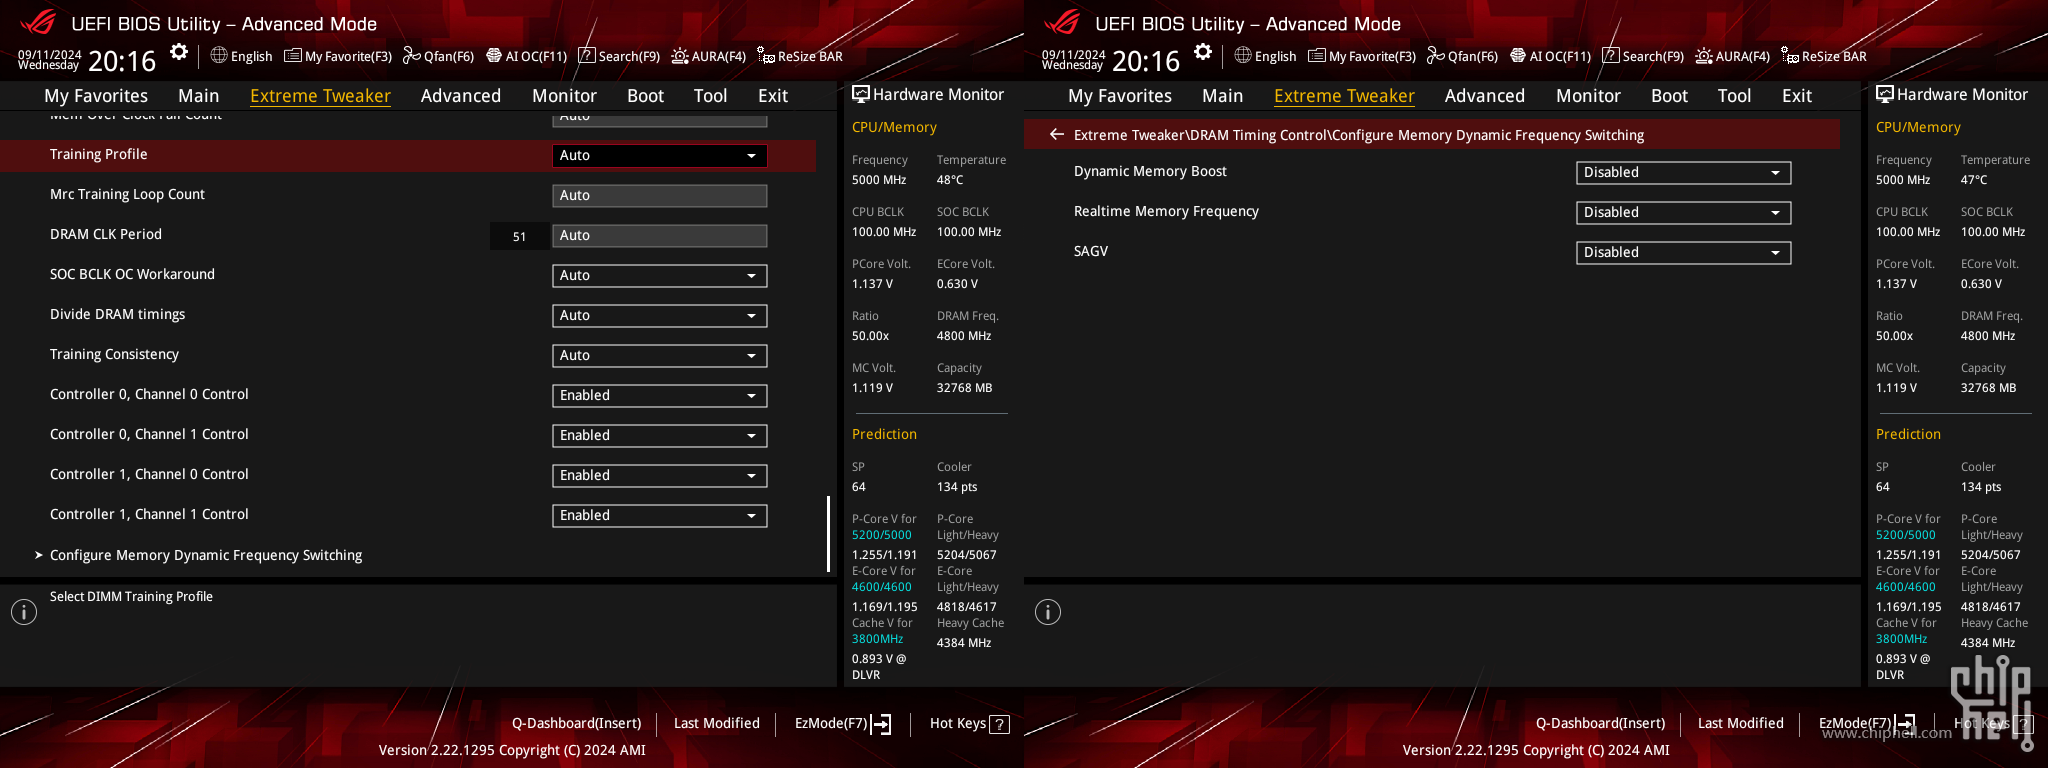This screenshot has width=2048, height=768.
Task: Click the settings gear icon in the left BIOS window
Action: [178, 52]
